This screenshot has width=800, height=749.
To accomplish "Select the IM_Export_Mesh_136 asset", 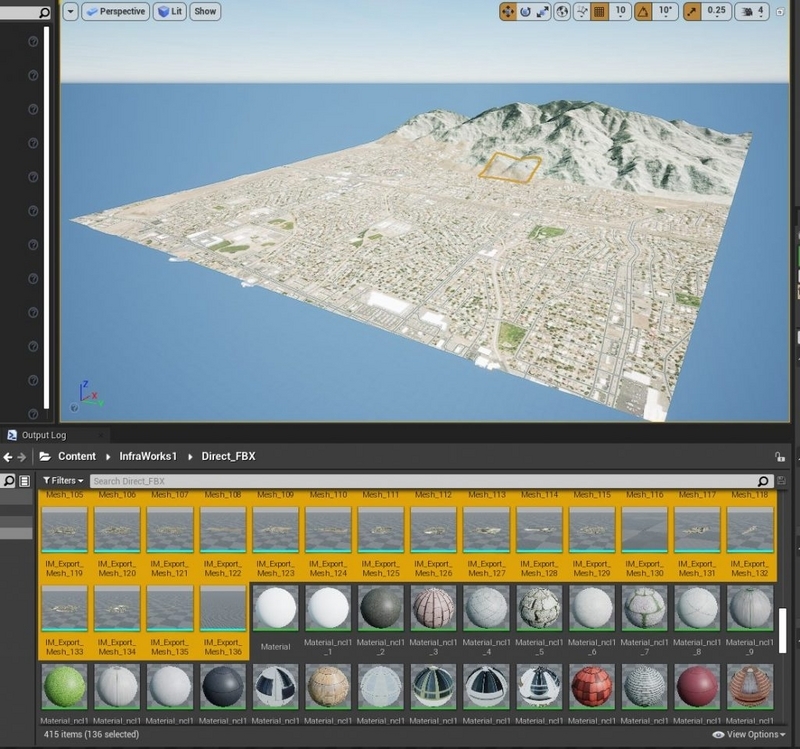I will [223, 620].
